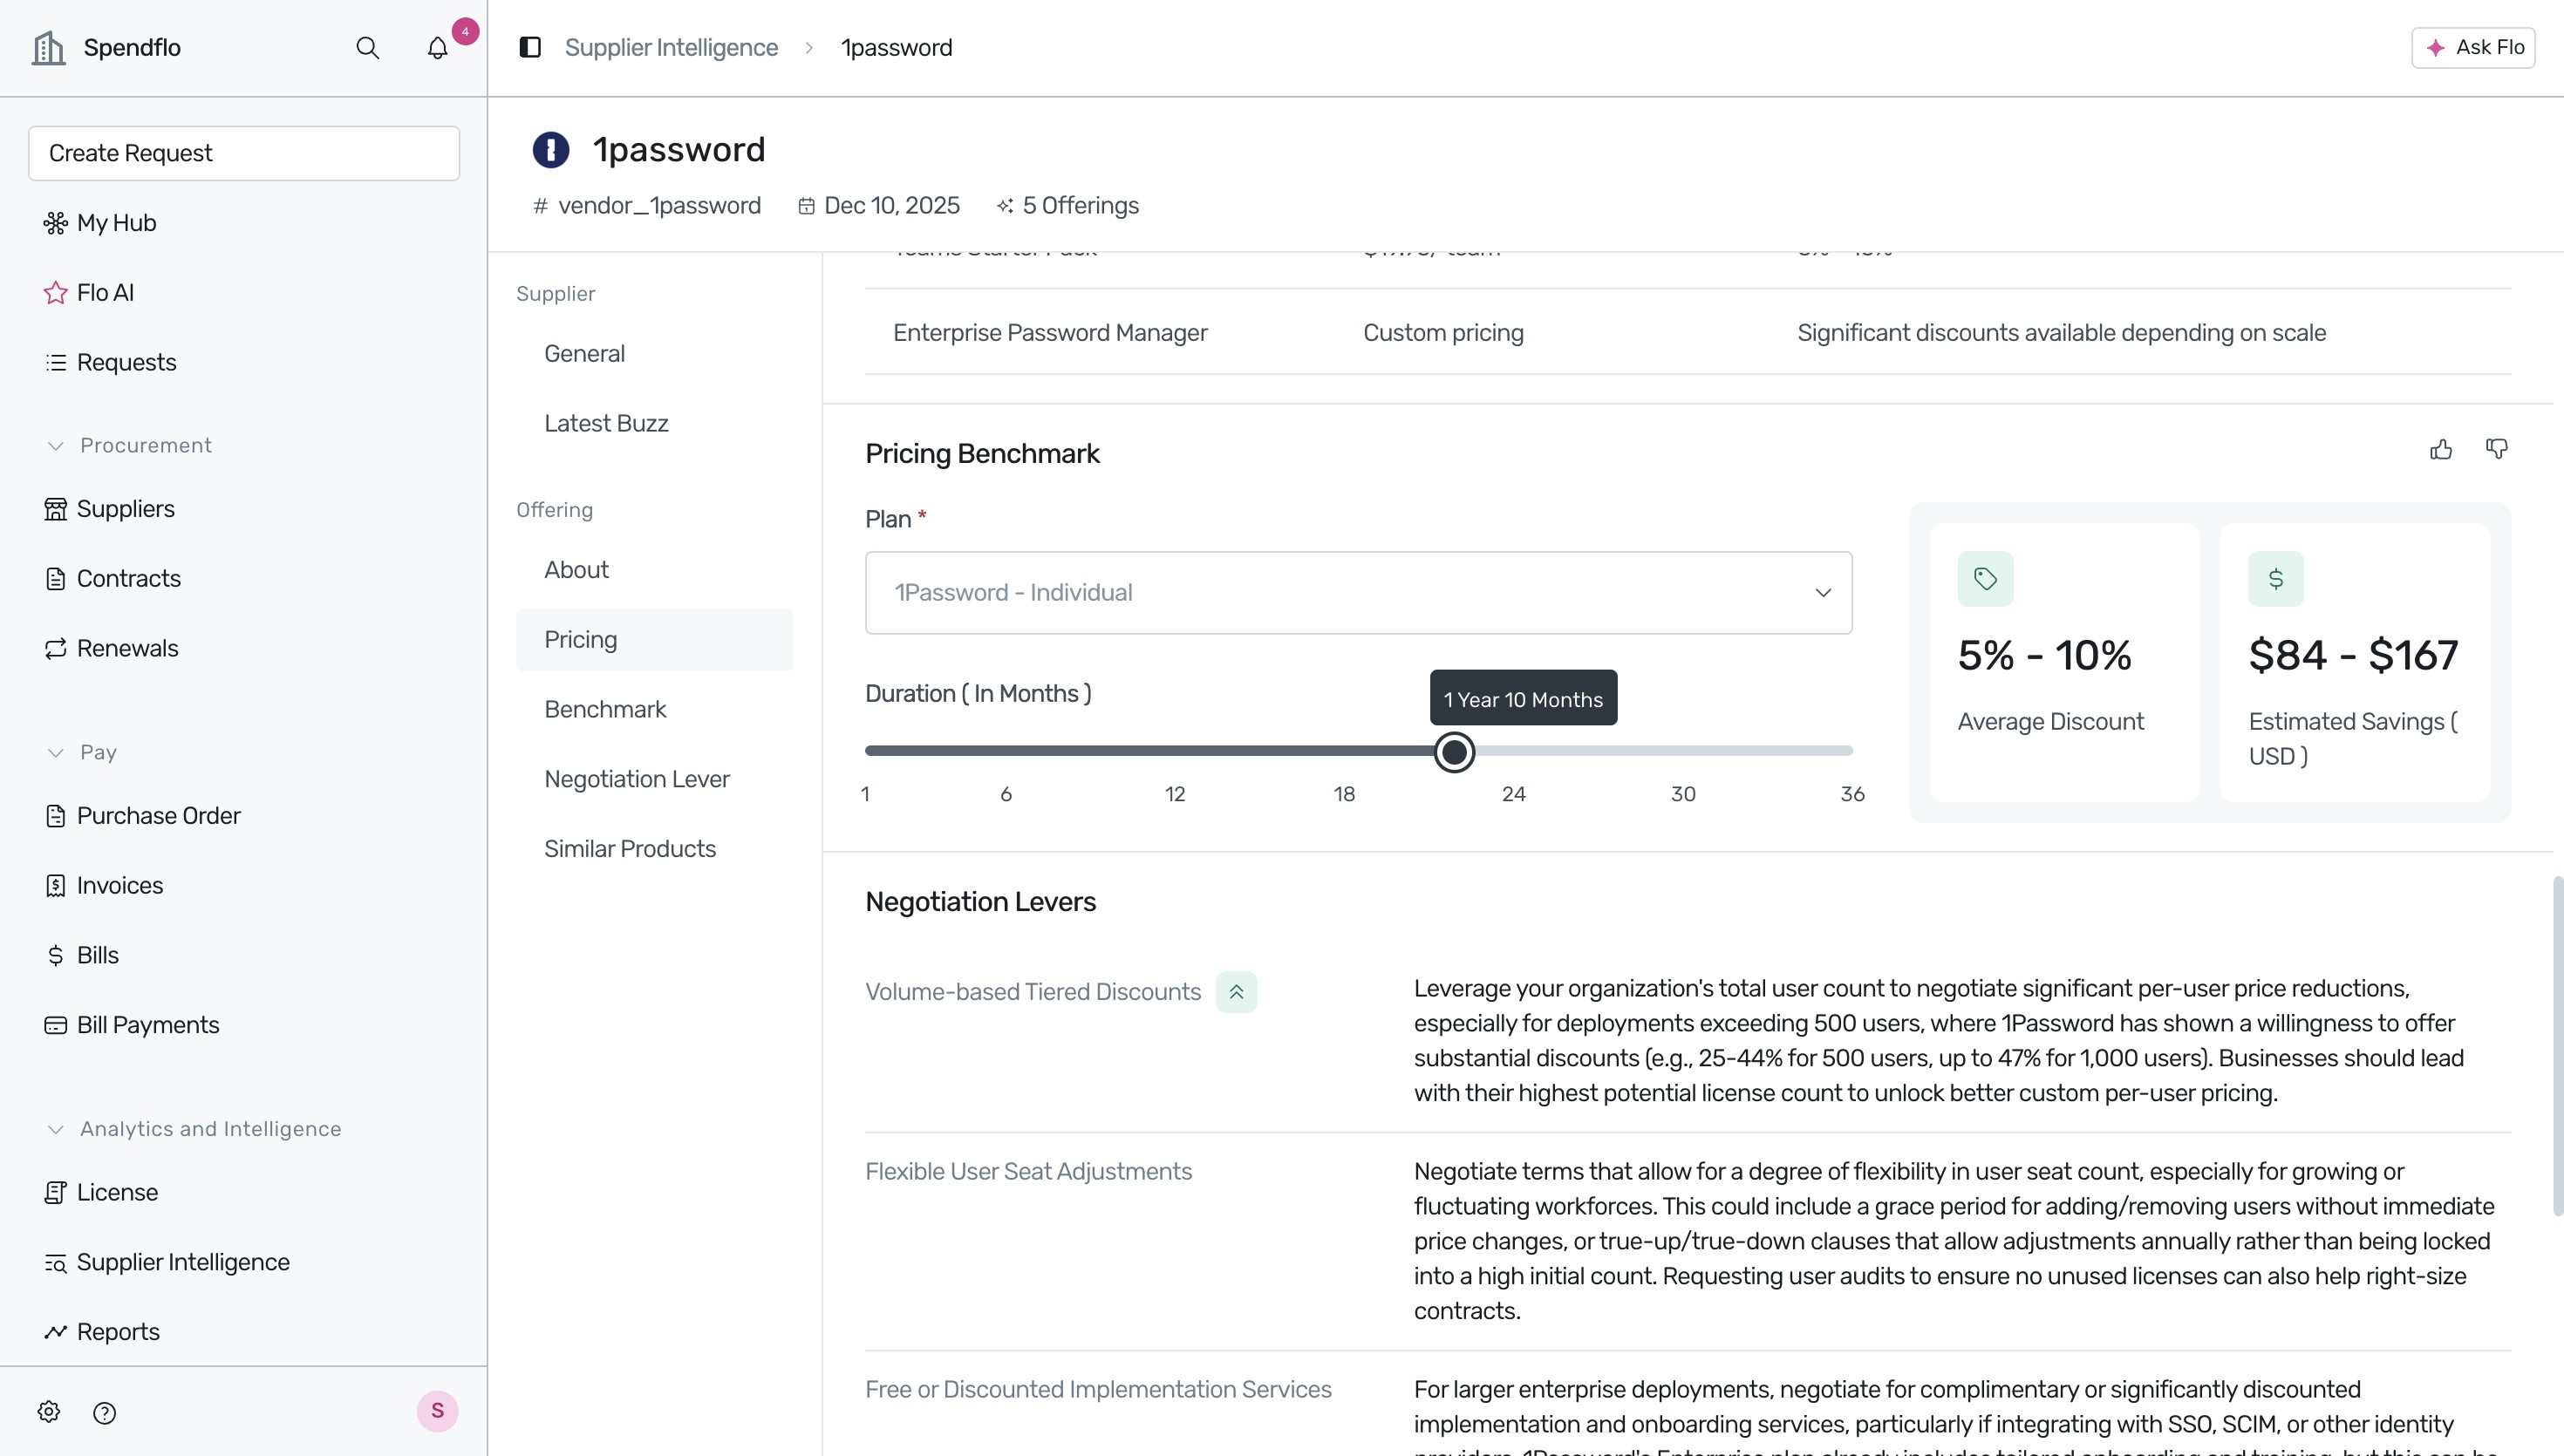Click the Reports chart icon
Screen dimensions: 2564x1456
[x=56, y=1332]
